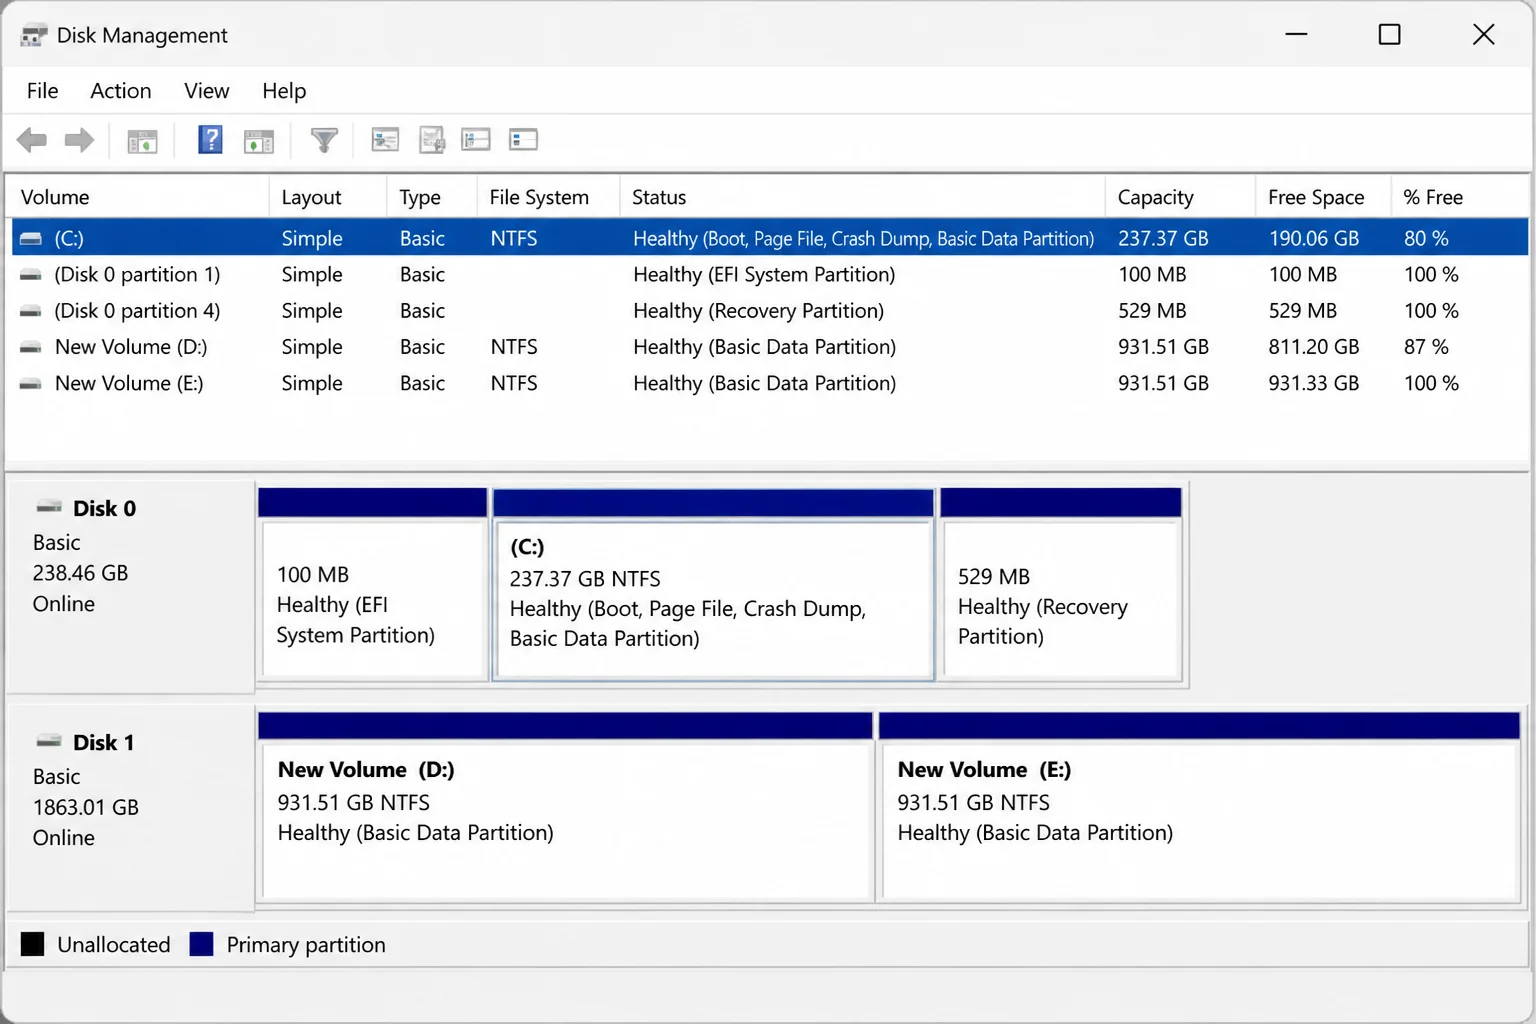
Task: Click the Show/Hide Action Pane icon
Action: pos(259,141)
